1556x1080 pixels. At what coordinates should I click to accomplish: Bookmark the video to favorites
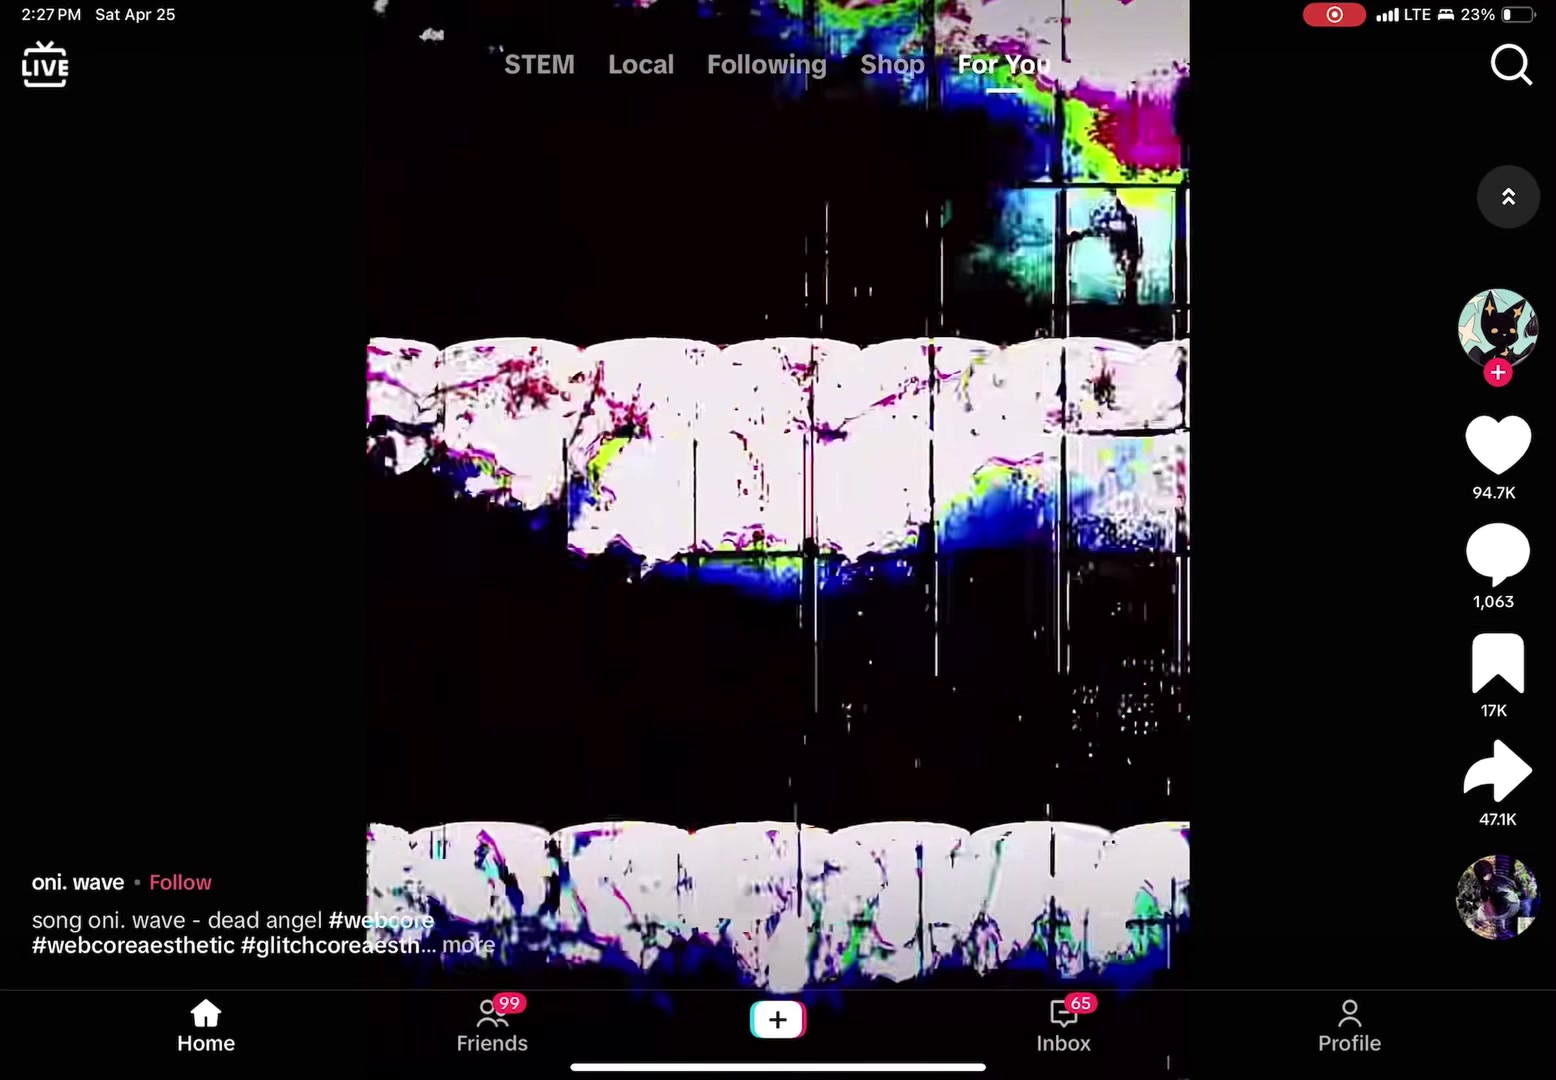click(1497, 663)
